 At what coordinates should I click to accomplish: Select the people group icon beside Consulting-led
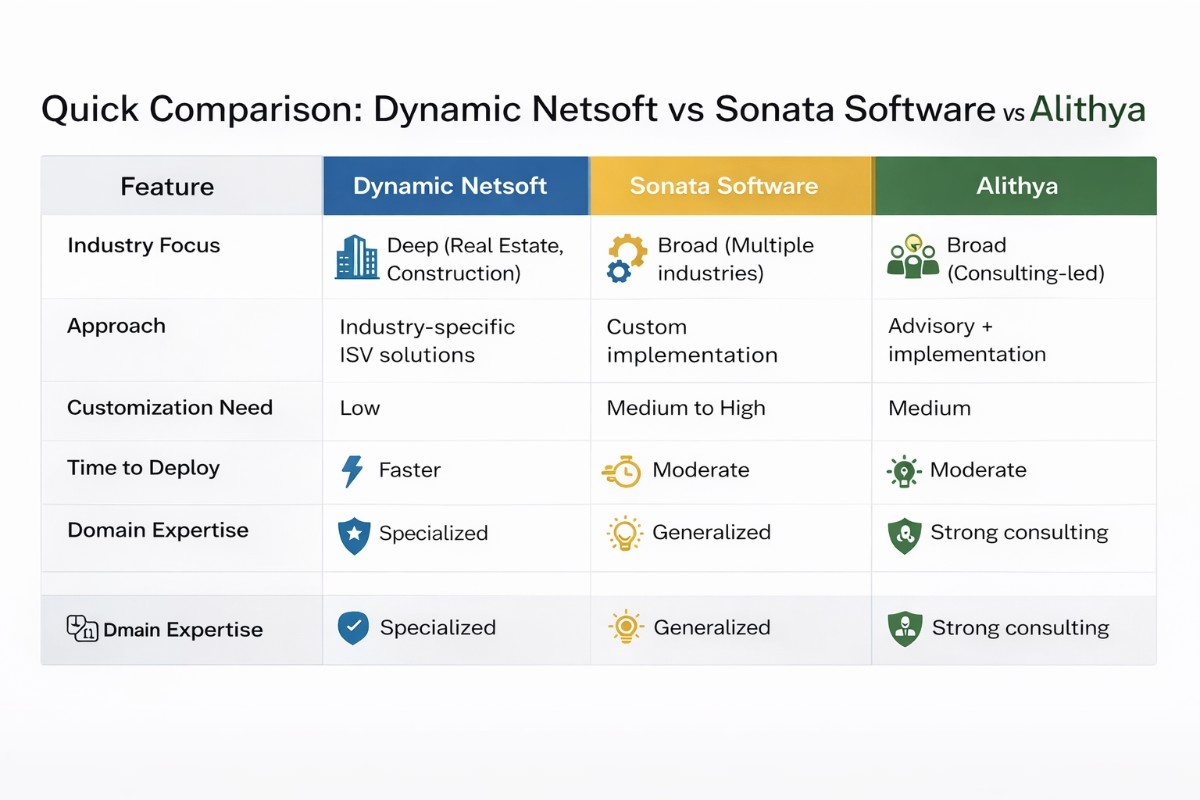coord(912,257)
